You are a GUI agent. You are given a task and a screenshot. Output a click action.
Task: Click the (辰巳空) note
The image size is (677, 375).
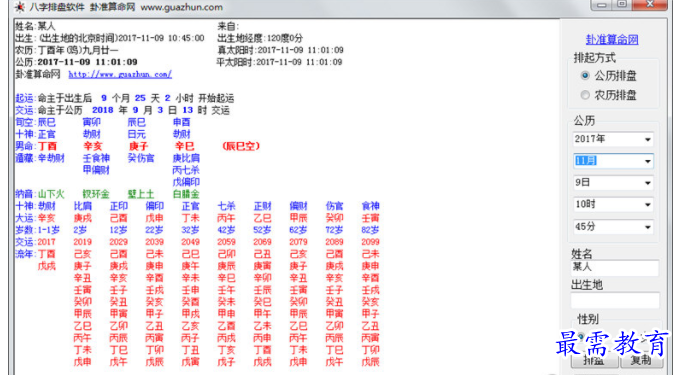[241, 146]
